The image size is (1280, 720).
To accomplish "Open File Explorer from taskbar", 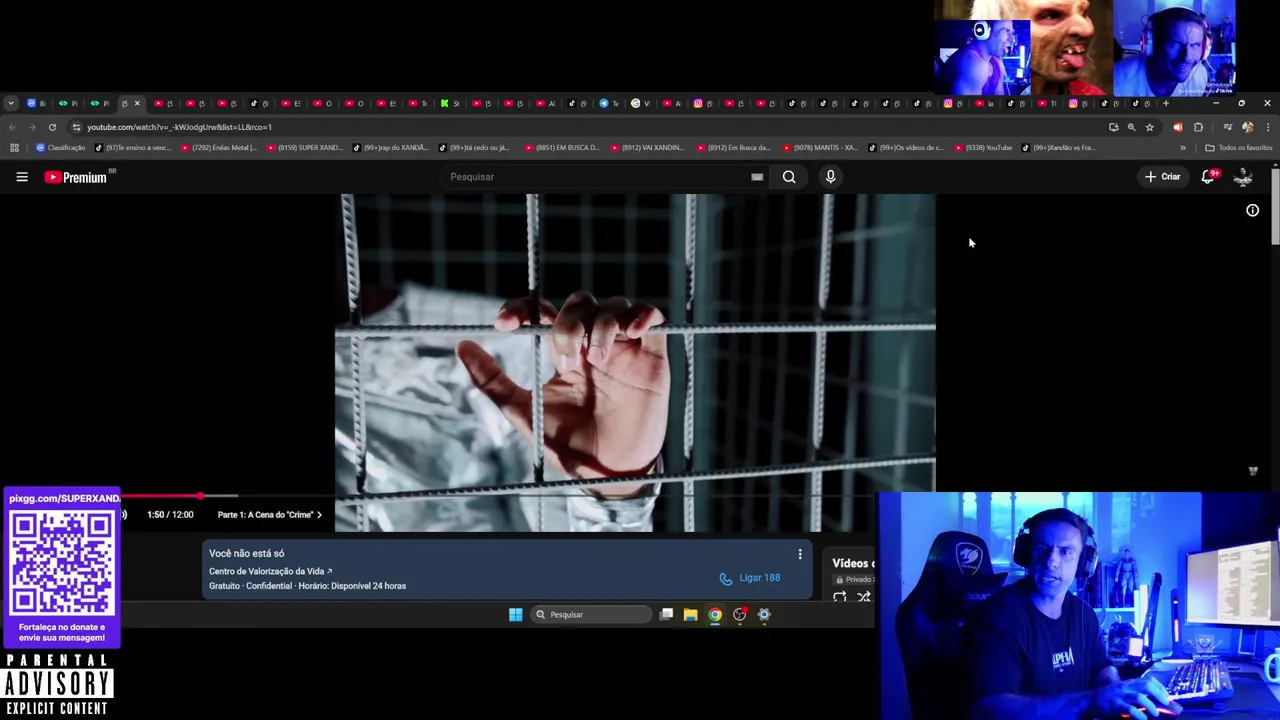I will 690,615.
